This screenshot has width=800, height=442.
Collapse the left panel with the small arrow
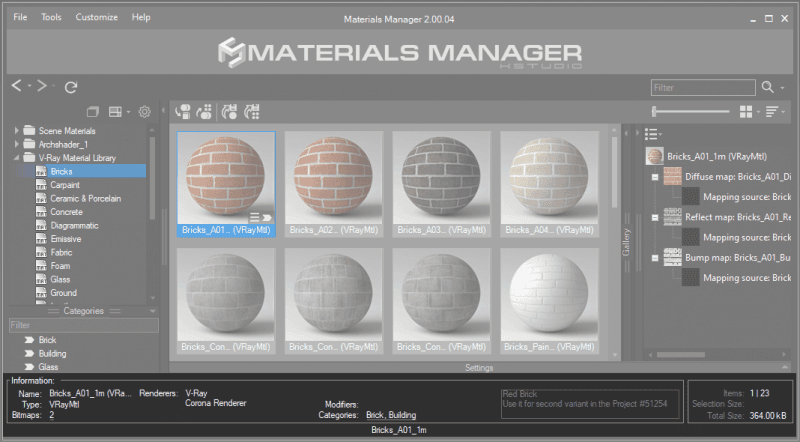(164, 110)
